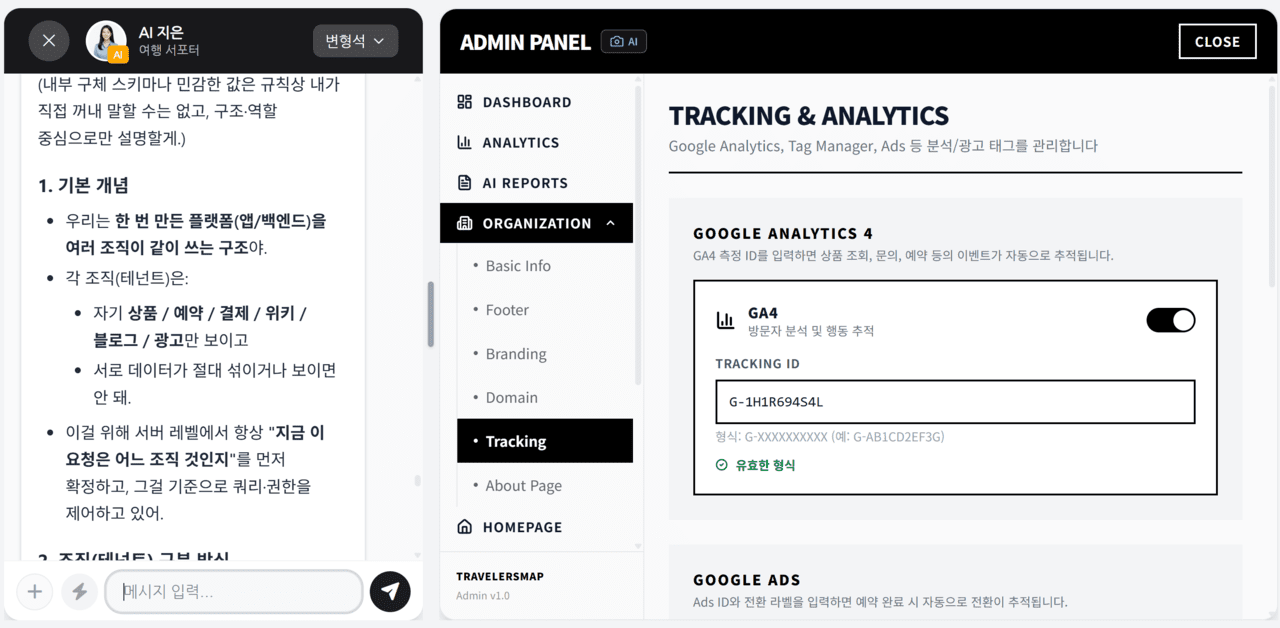Collapse the Organization menu section

[537, 223]
